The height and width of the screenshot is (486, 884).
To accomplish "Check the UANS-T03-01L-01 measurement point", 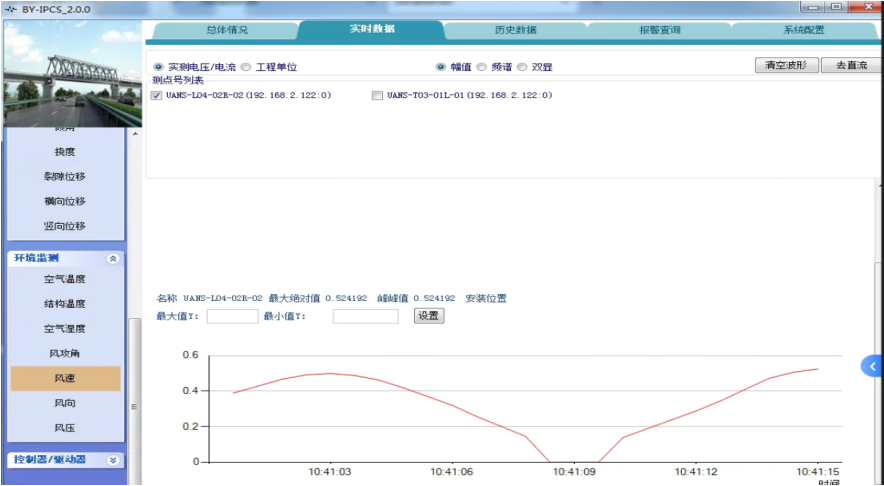I will (x=377, y=96).
